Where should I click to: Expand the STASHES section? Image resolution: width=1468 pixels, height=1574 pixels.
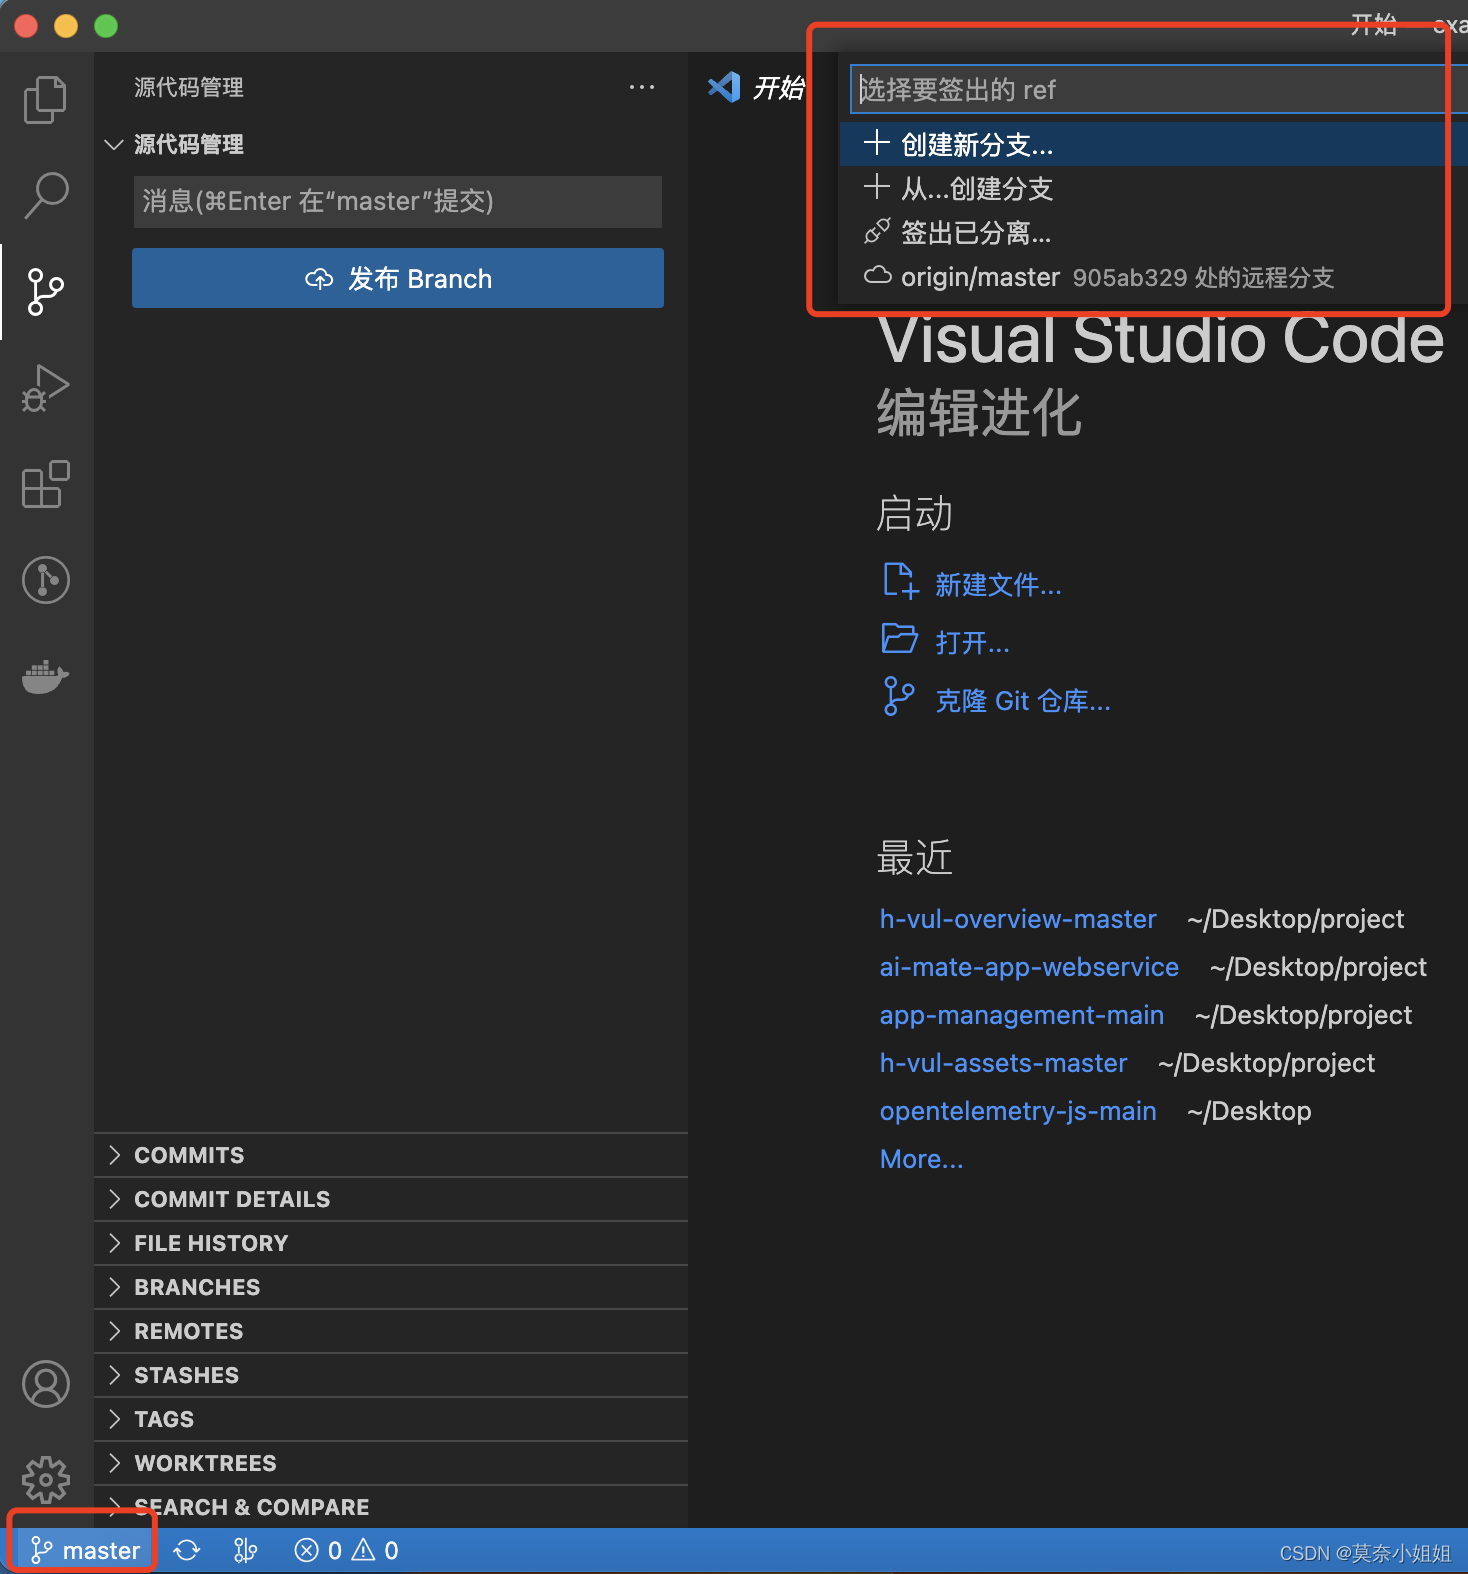(391, 1375)
